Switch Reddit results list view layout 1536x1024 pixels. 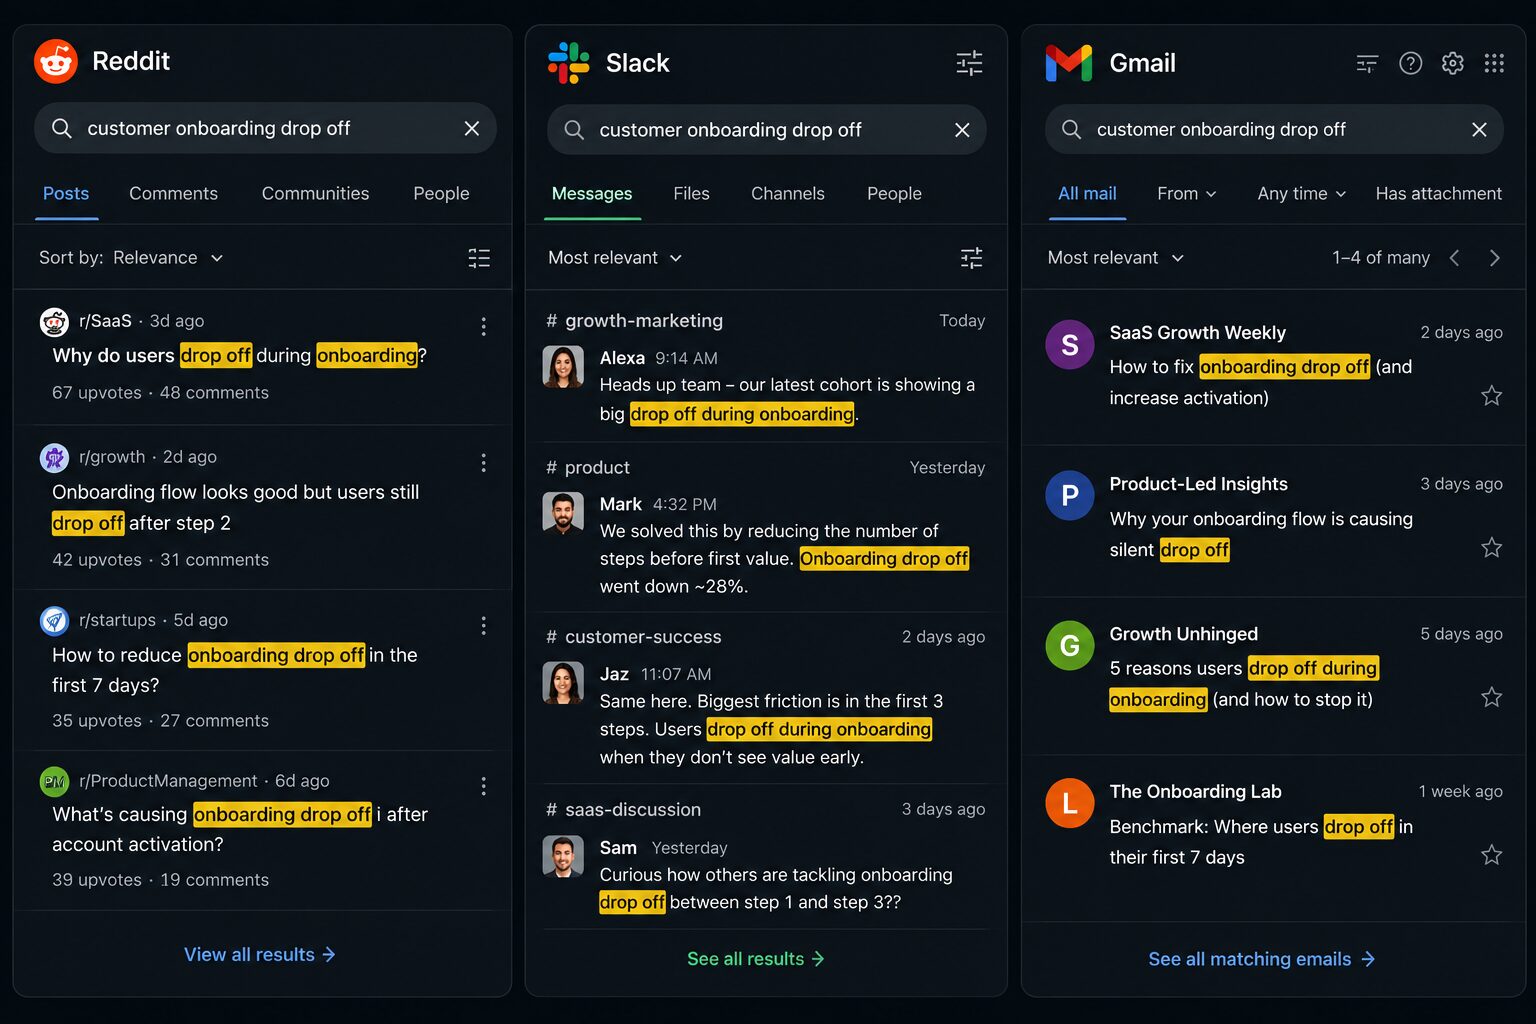coord(479,258)
